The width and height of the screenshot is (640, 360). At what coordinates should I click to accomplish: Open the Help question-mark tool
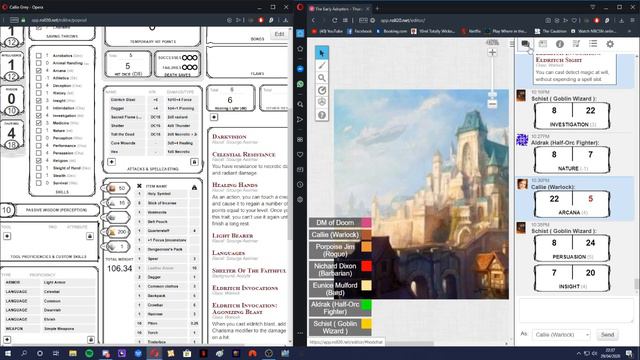click(322, 115)
